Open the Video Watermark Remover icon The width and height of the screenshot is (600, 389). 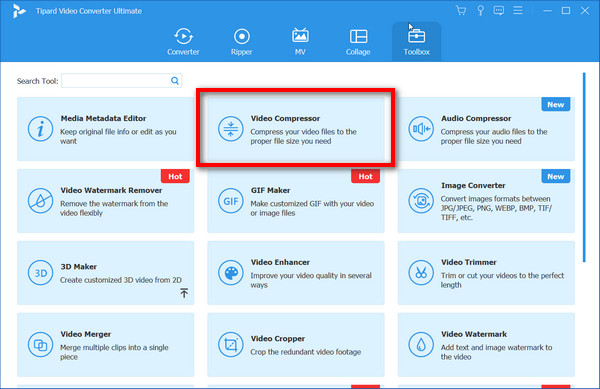41,201
